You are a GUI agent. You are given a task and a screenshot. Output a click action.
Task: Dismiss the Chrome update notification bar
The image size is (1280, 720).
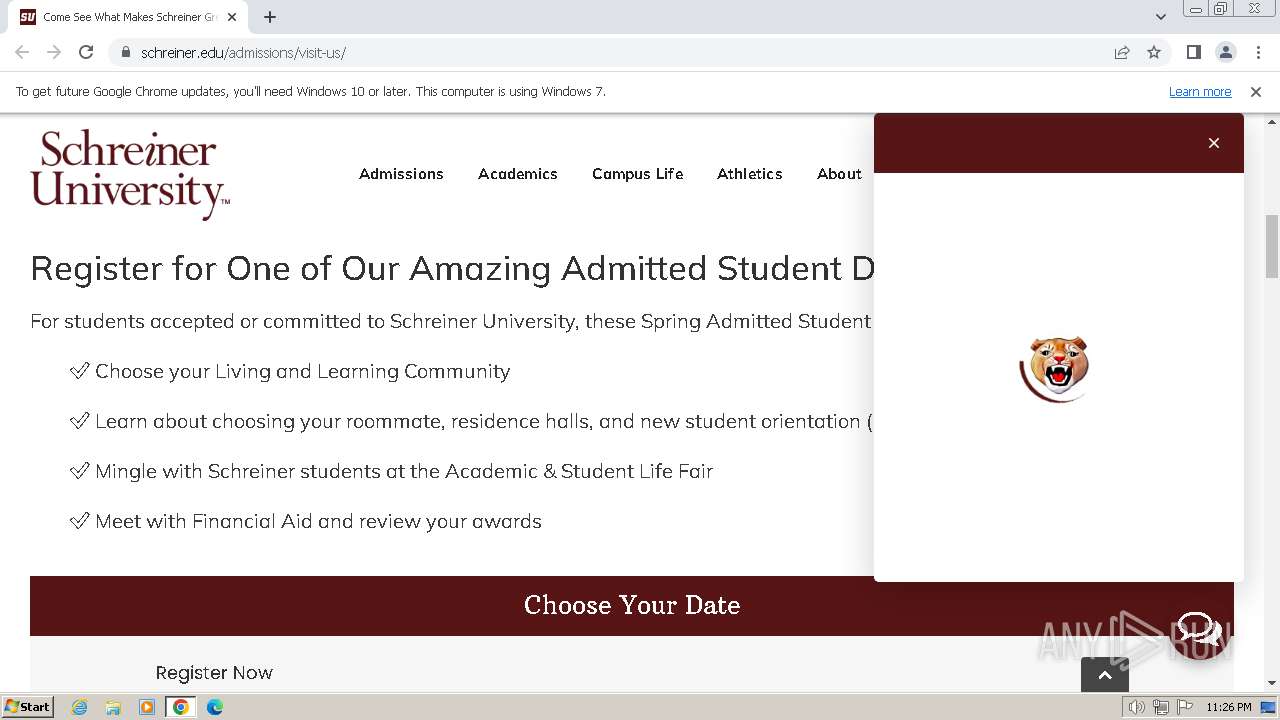click(1256, 91)
